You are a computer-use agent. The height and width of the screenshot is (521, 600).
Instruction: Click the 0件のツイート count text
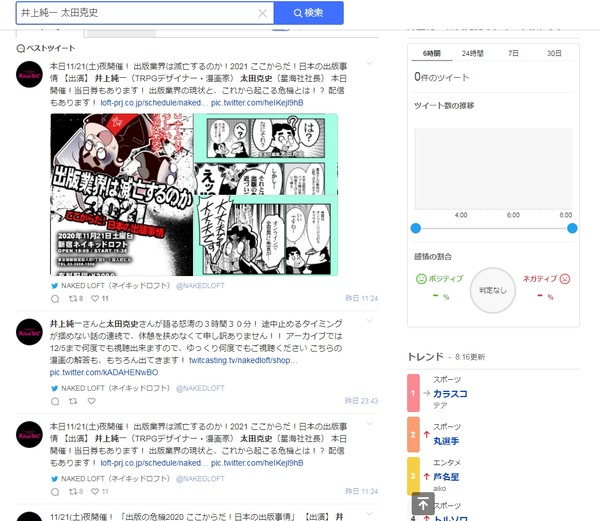pos(442,77)
